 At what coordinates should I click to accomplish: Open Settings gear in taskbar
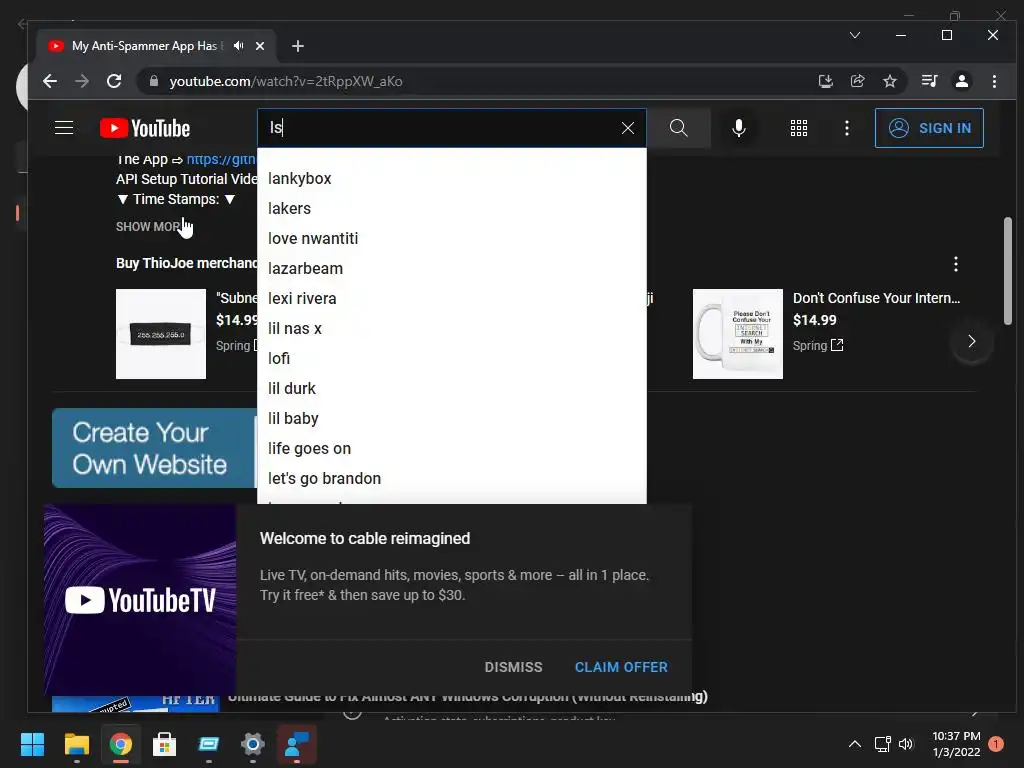click(x=252, y=744)
